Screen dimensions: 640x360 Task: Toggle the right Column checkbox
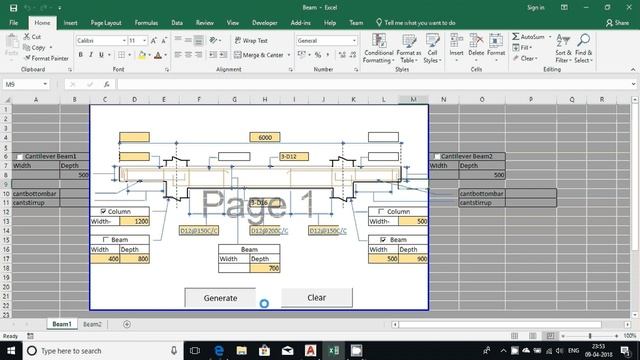(x=381, y=211)
